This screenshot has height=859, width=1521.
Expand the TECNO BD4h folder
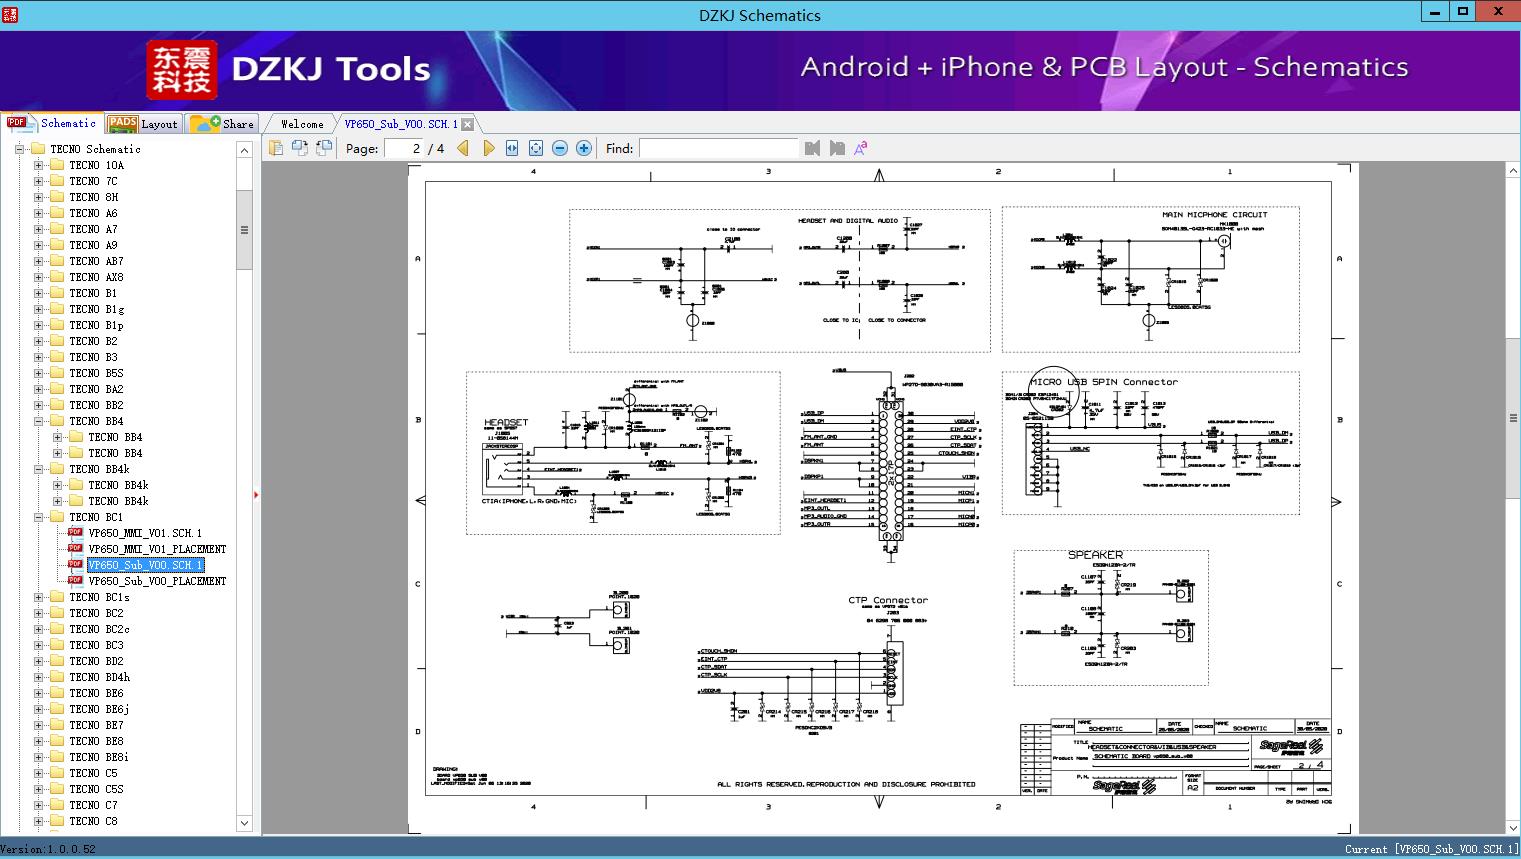tap(38, 677)
